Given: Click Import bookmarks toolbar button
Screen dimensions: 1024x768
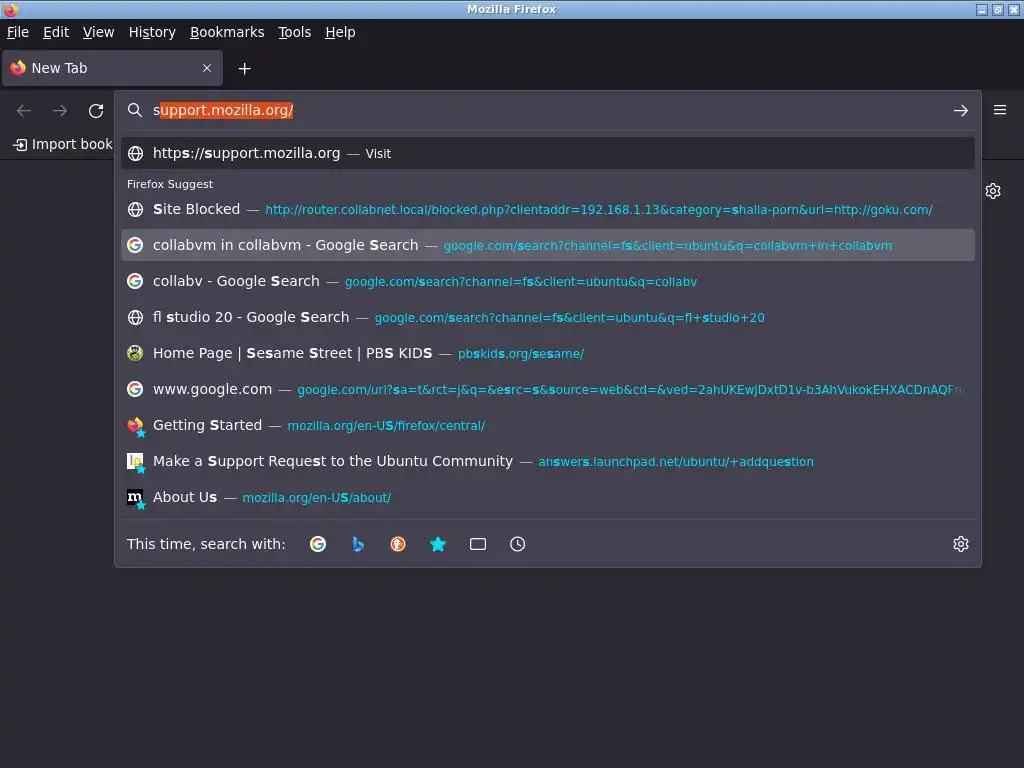Looking at the screenshot, I should (63, 144).
